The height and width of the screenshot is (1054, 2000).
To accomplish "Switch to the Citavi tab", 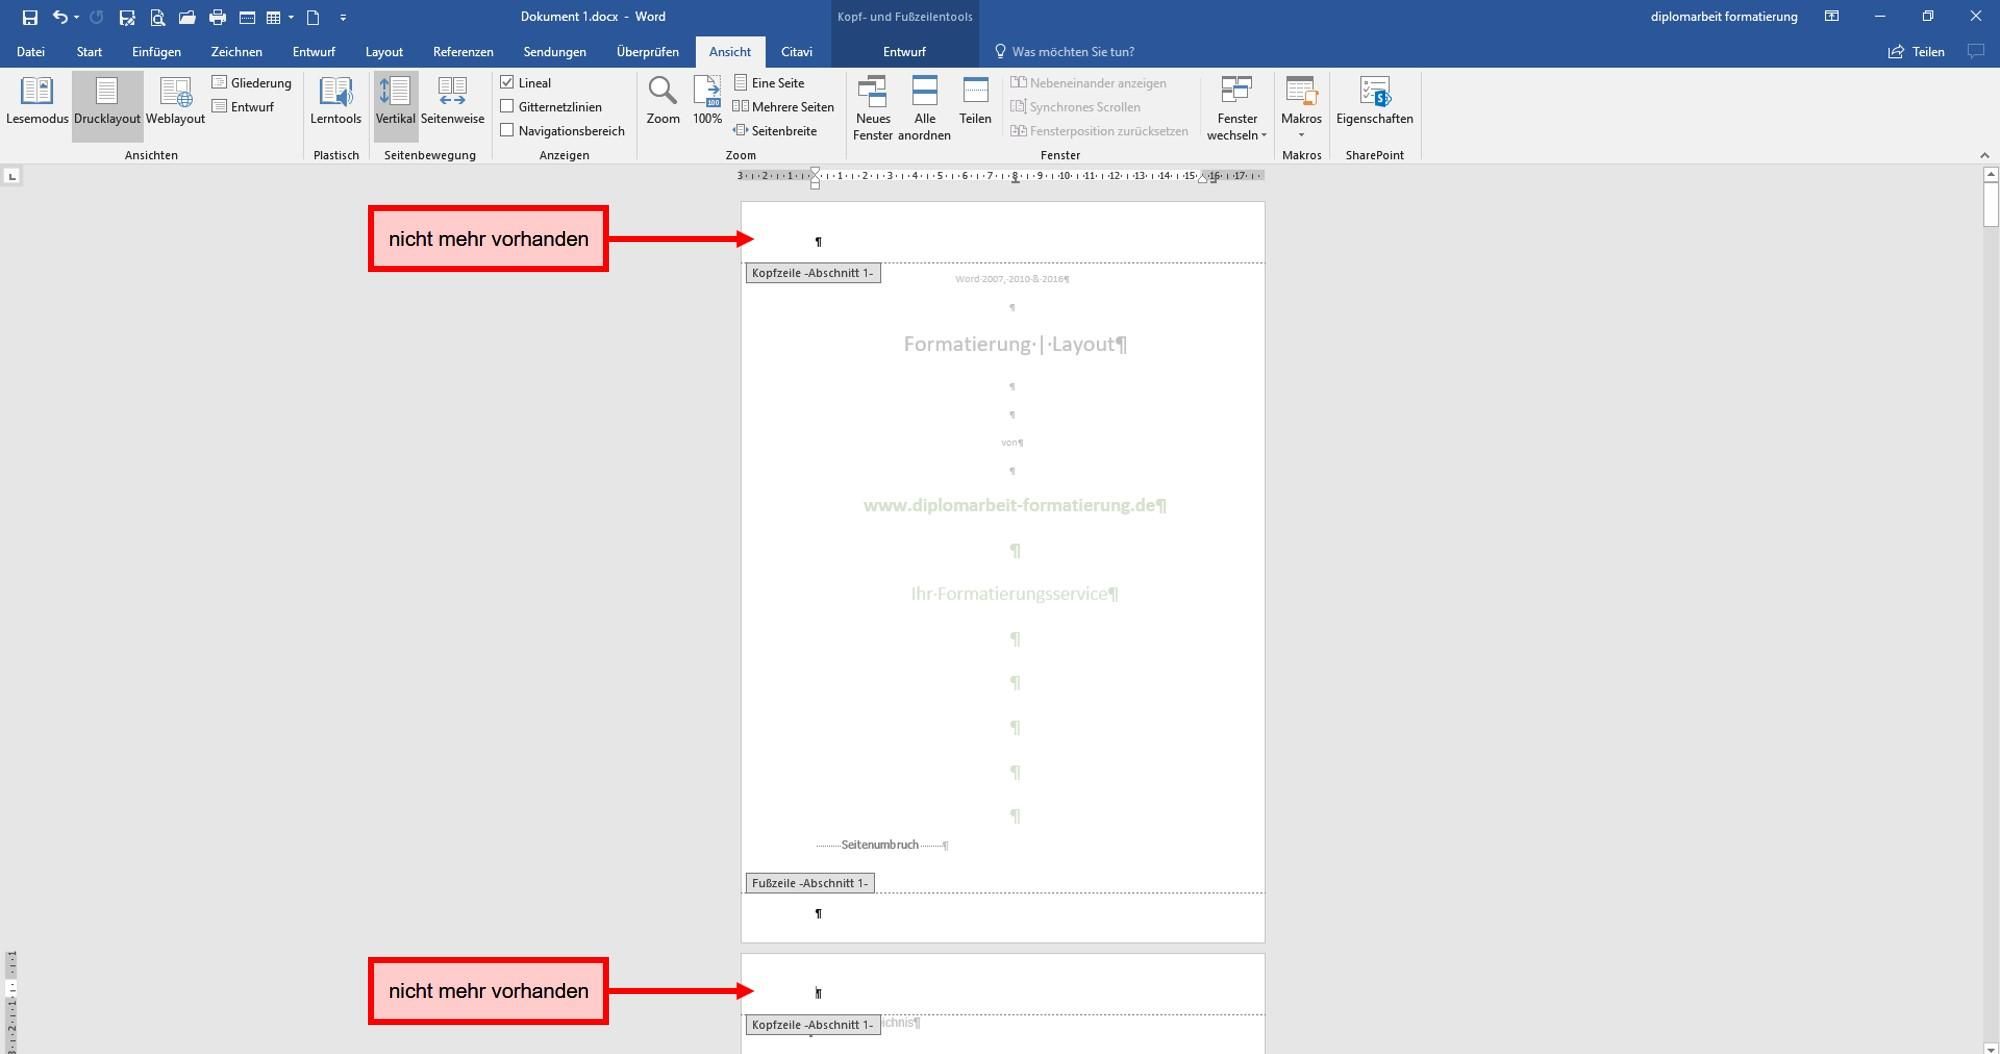I will 797,52.
